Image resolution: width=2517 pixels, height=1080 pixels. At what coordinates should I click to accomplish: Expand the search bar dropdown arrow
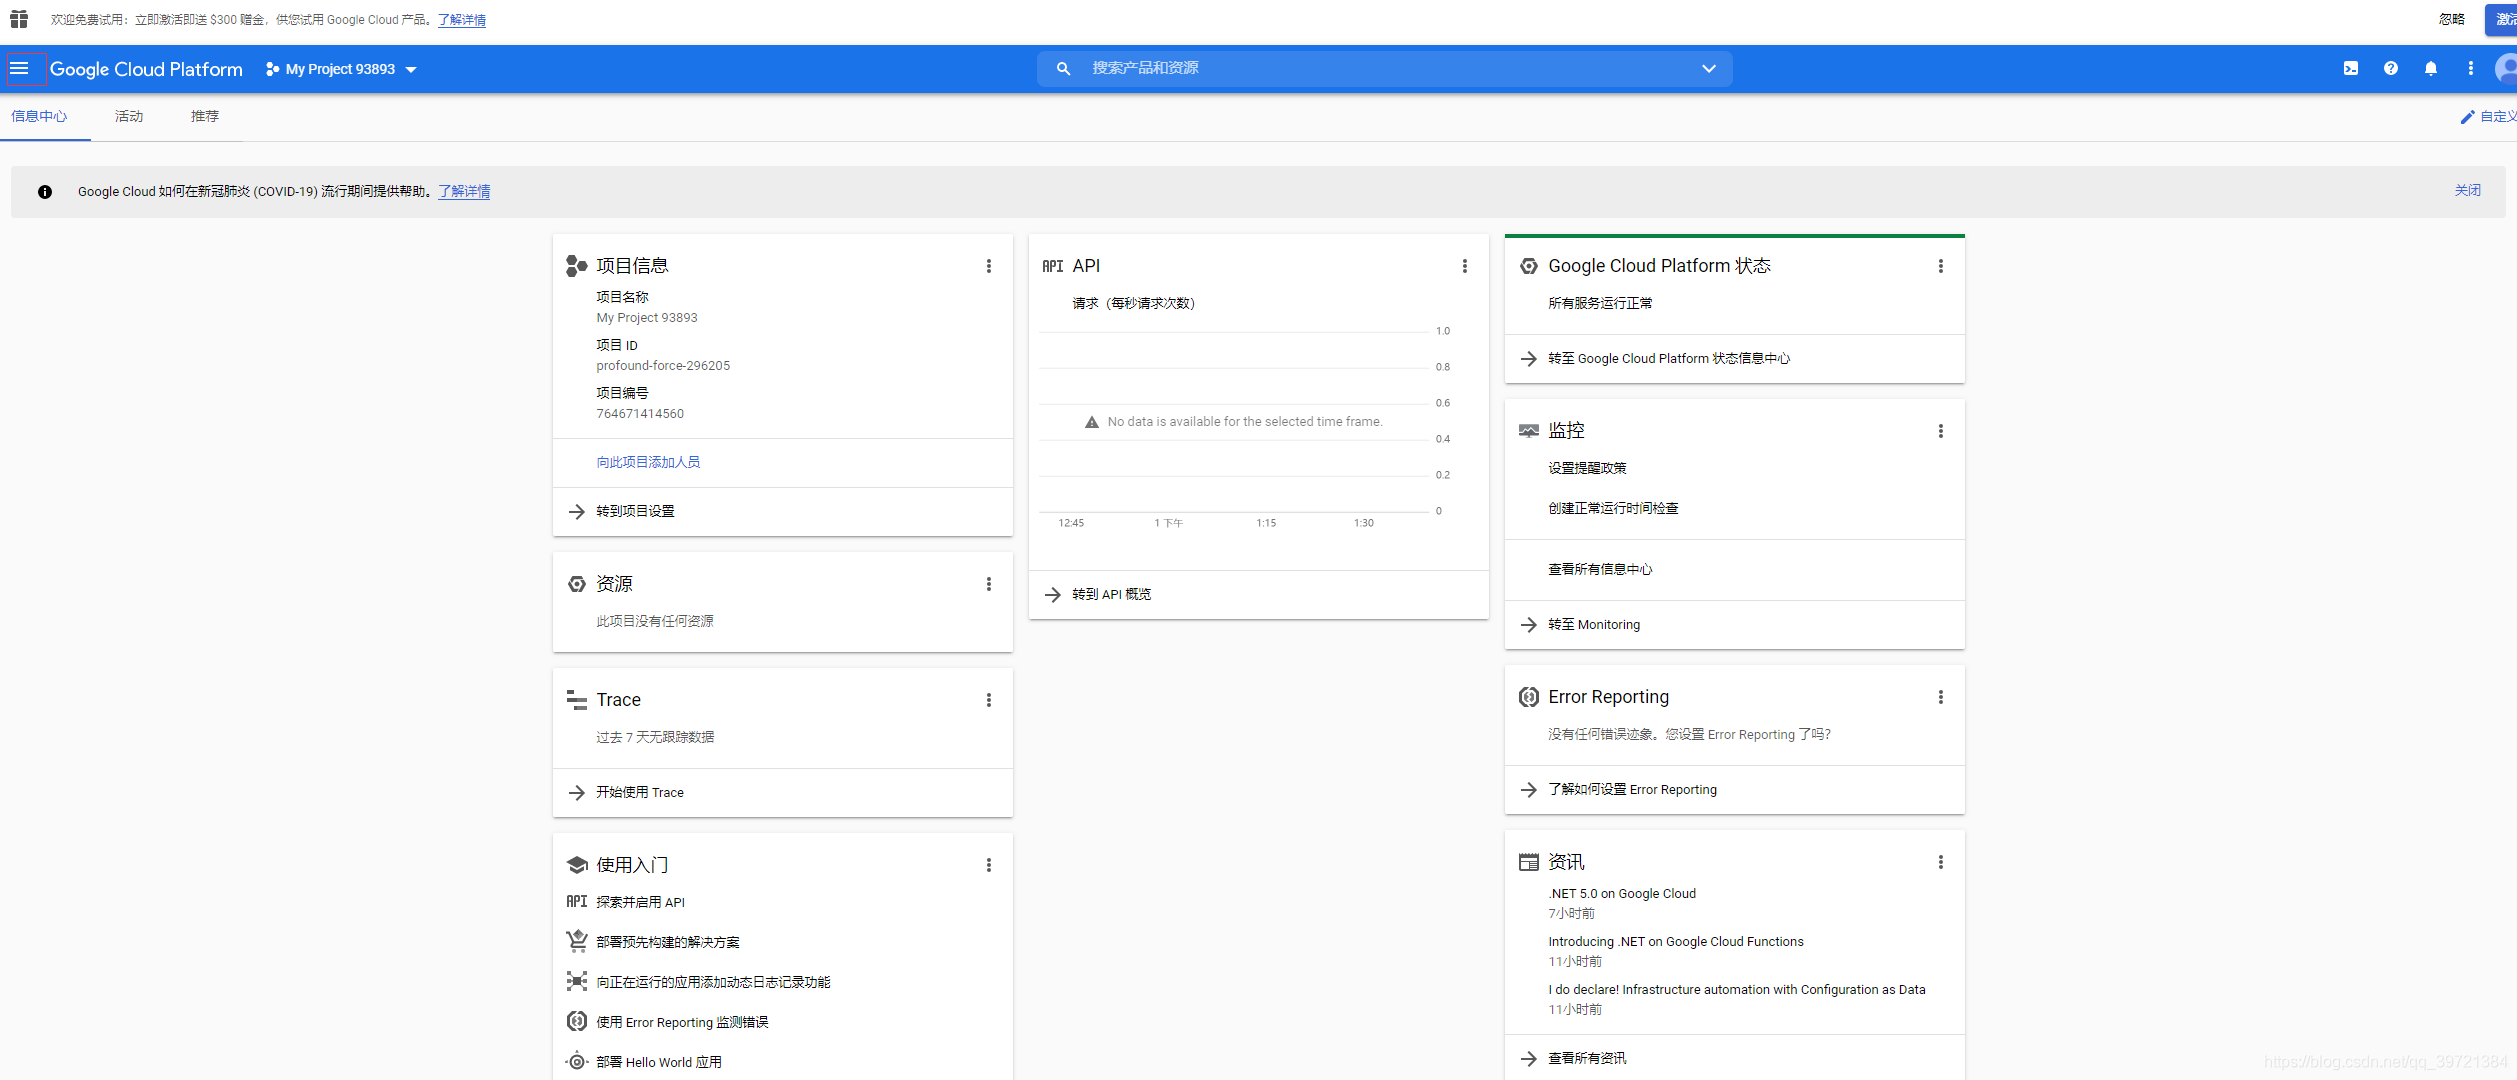click(1708, 68)
